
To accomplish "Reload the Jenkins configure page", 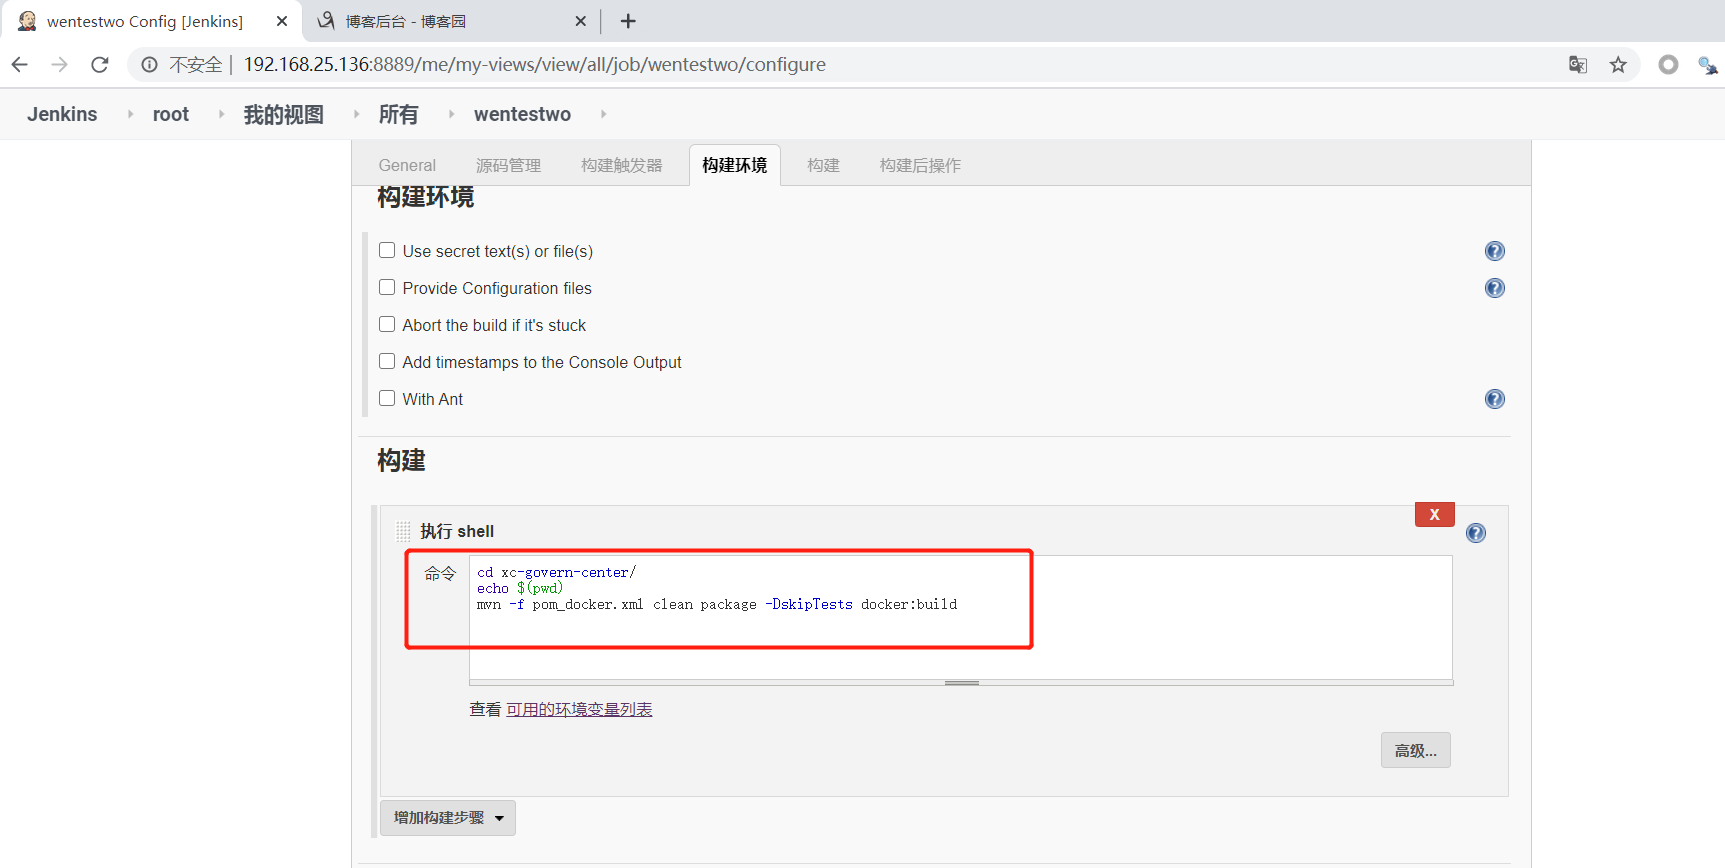I will click(x=100, y=65).
